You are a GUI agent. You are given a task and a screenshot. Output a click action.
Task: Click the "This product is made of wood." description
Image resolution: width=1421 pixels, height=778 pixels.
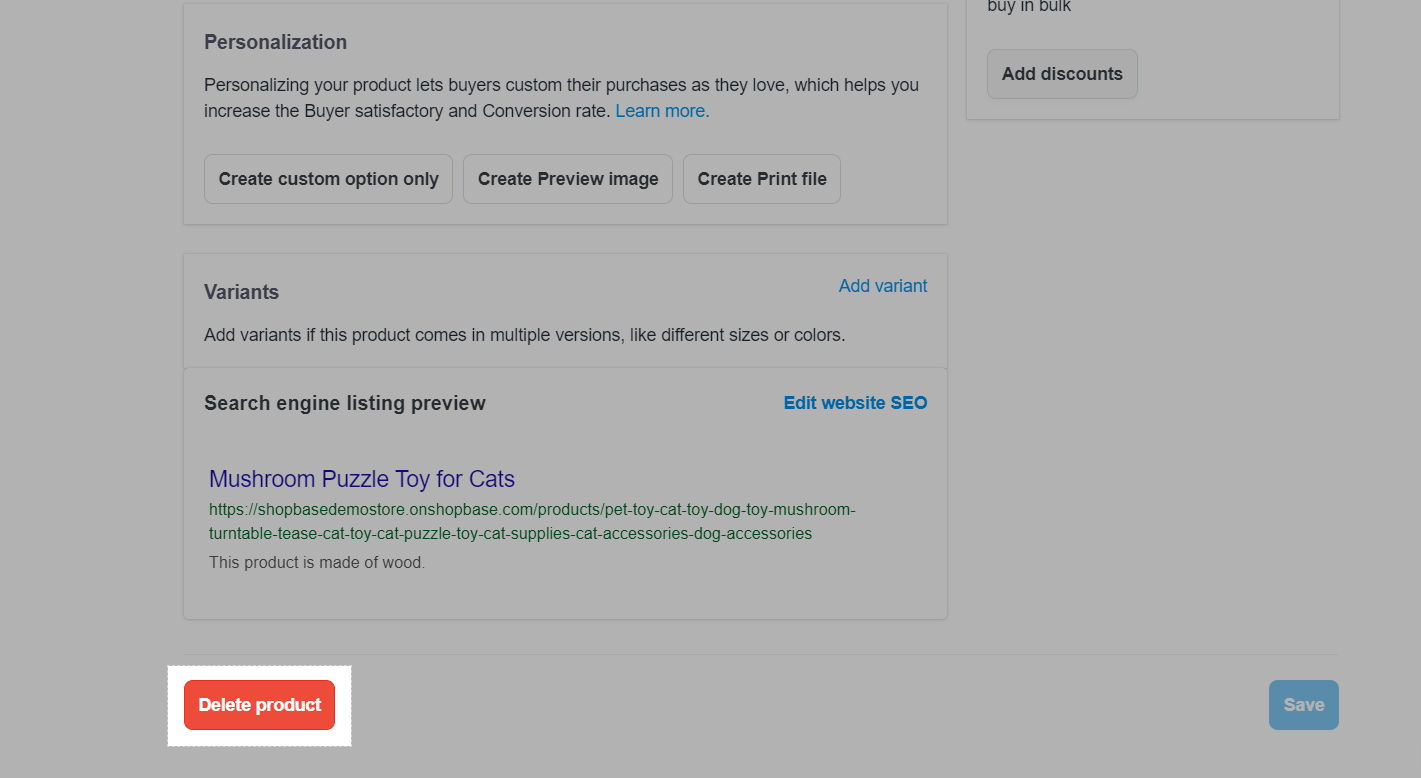pos(317,563)
